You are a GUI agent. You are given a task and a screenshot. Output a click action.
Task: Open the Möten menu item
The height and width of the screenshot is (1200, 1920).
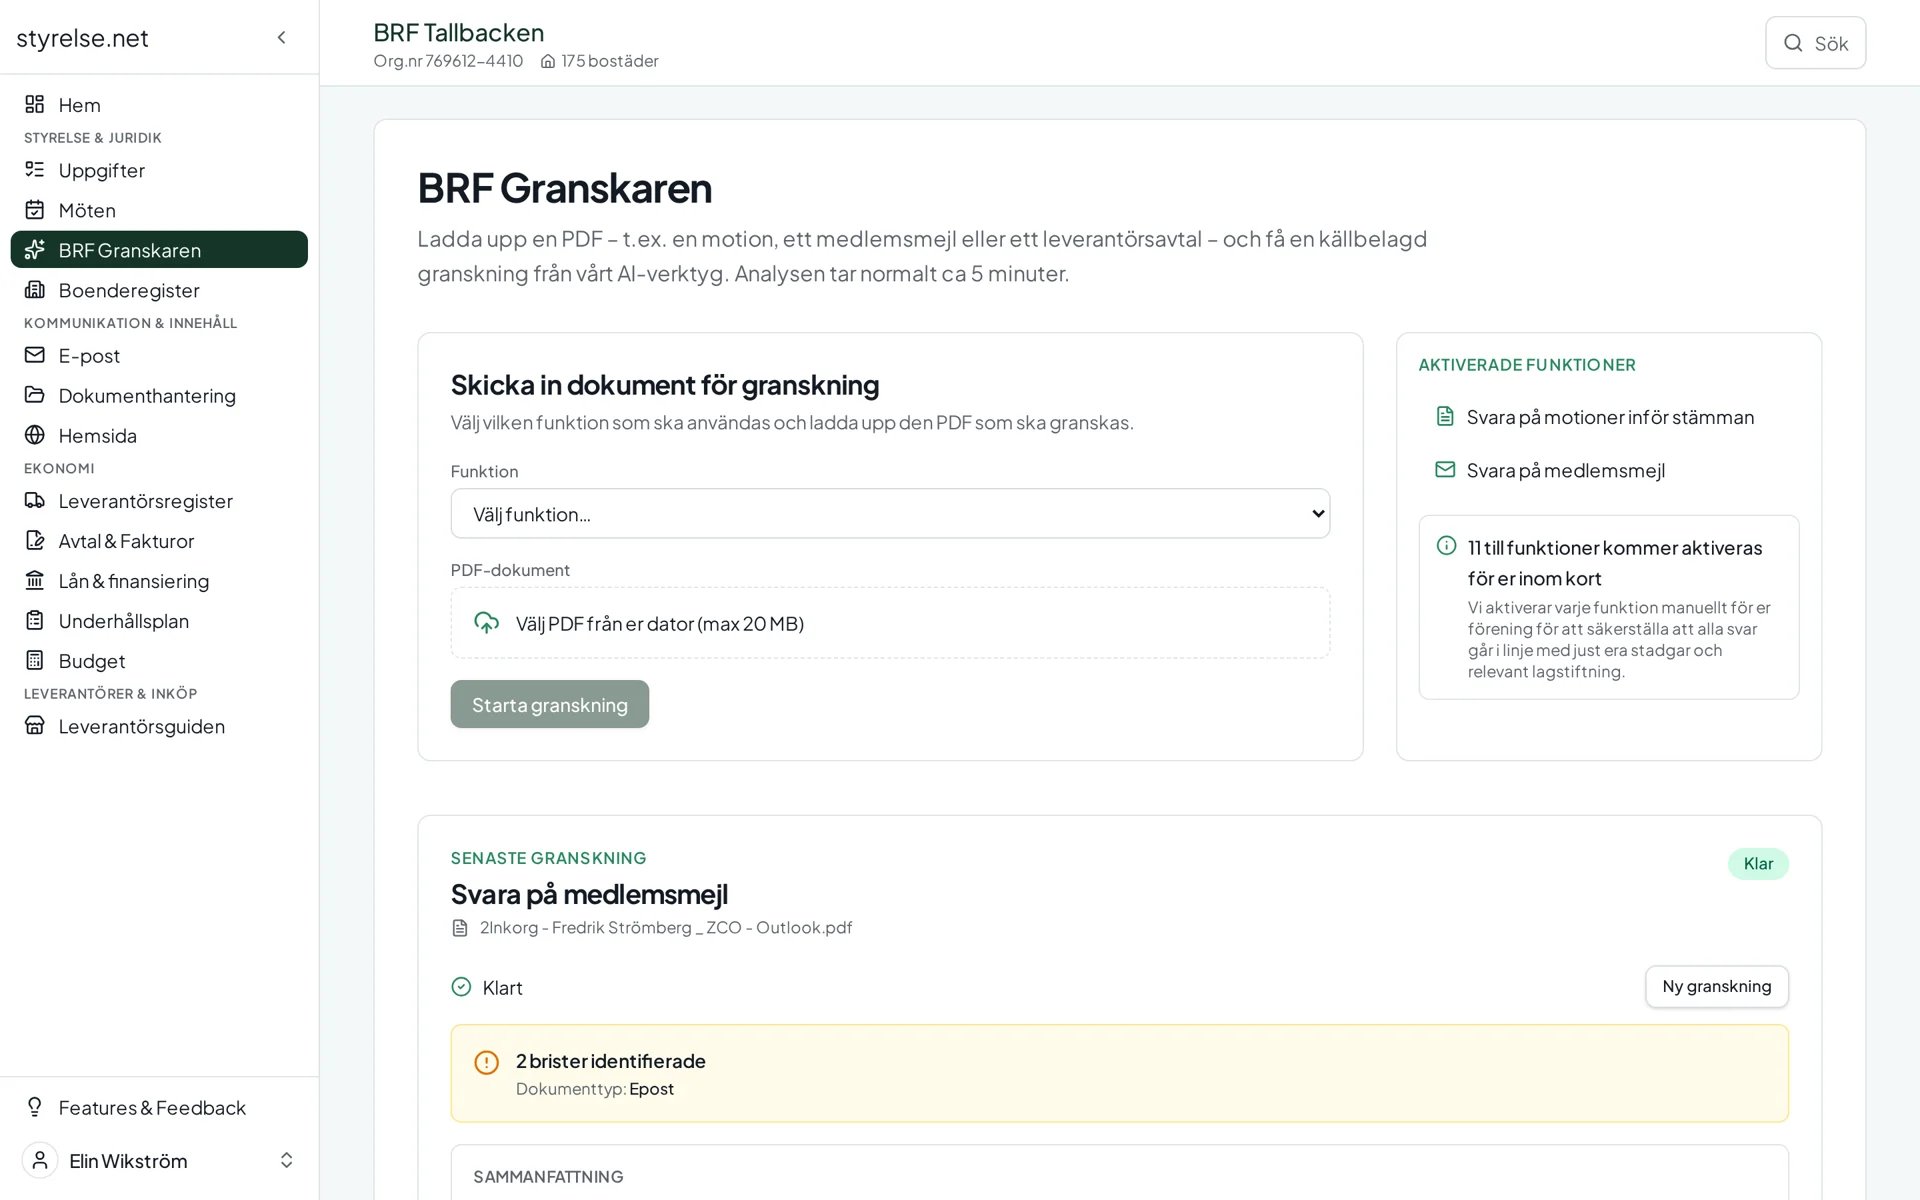[160, 209]
